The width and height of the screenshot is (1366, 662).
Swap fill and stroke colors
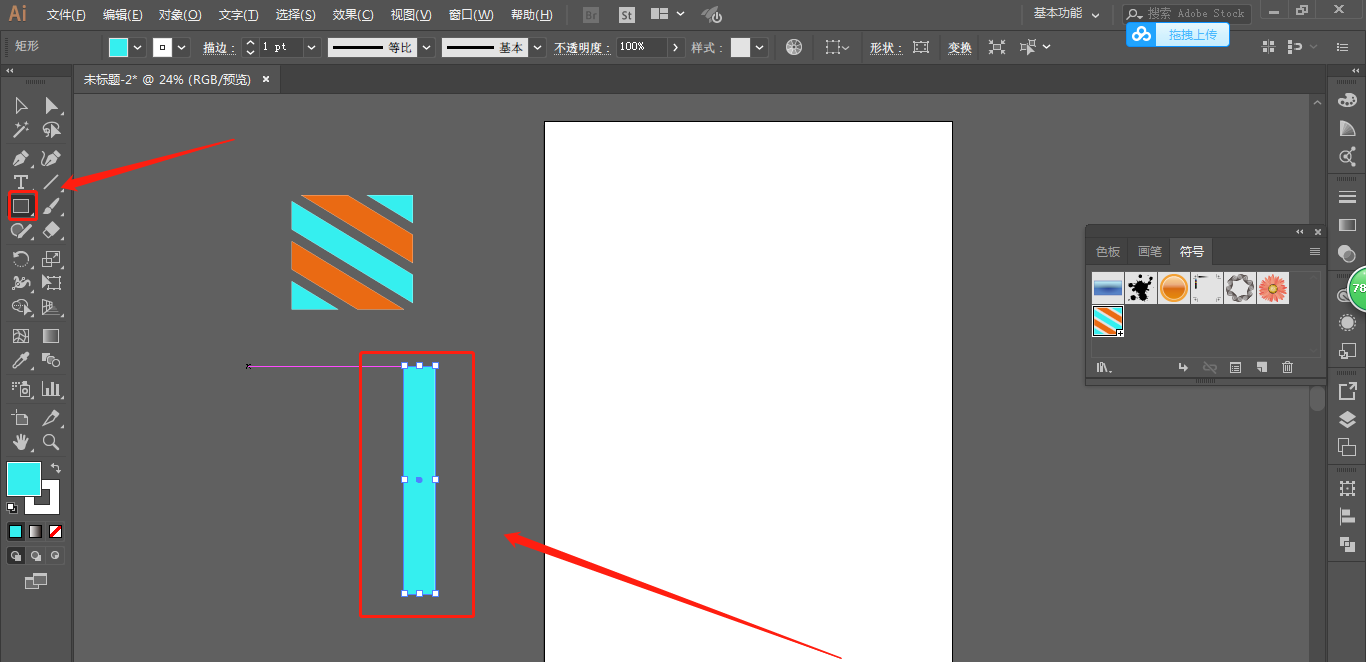click(x=56, y=467)
